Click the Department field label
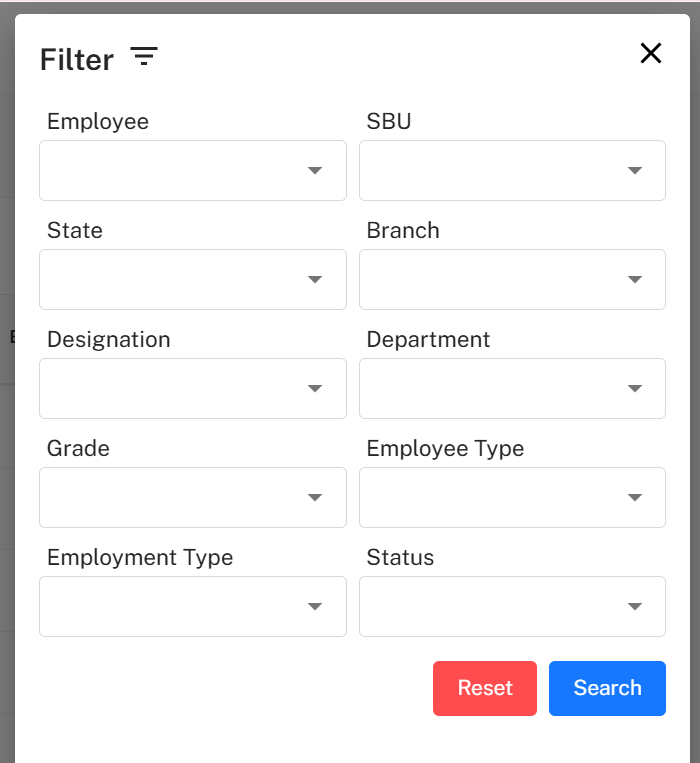 tap(428, 340)
